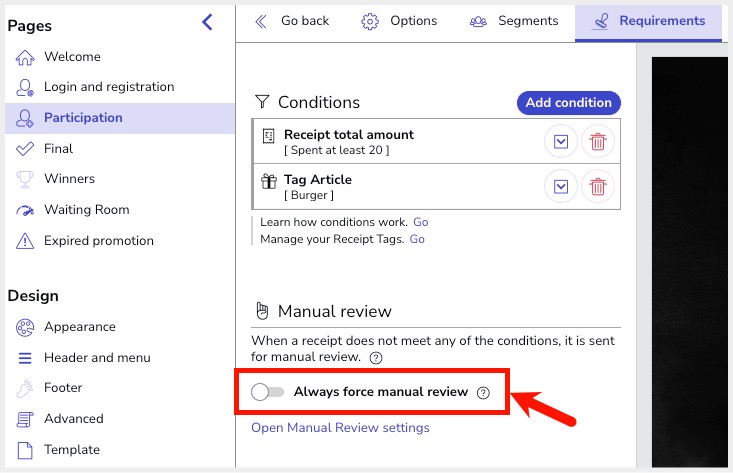Screen dimensions: 733x473
Task: Expand Tag Article condition dropdown
Action: 561,186
